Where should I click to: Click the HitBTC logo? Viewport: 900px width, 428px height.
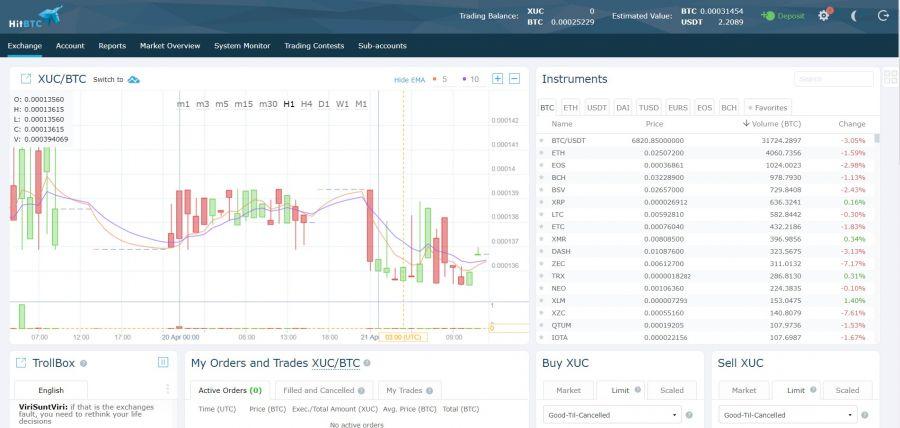(34, 17)
